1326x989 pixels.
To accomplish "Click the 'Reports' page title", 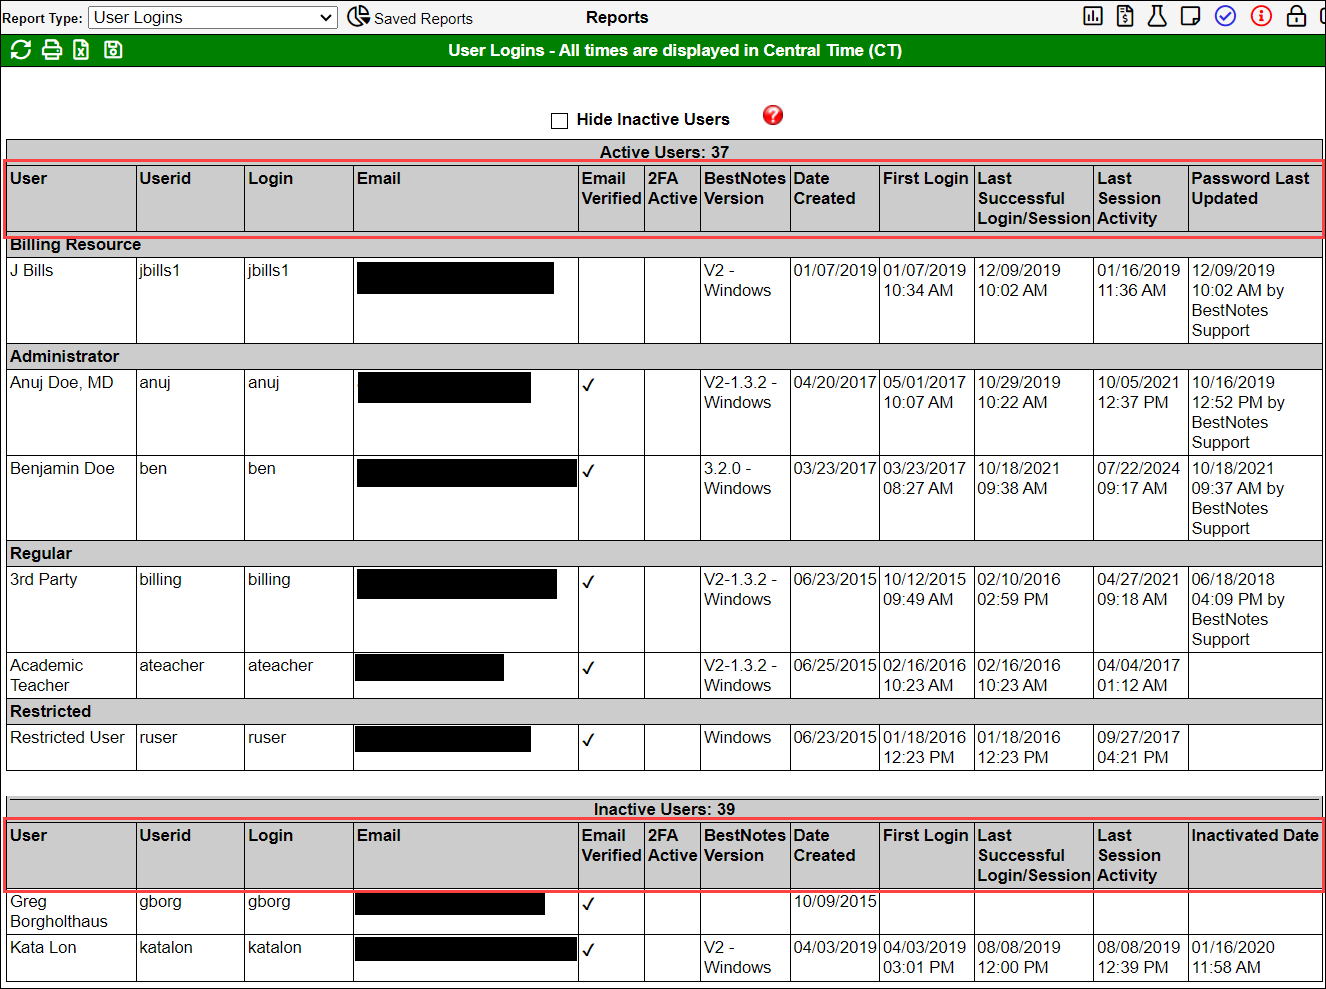I will (x=617, y=18).
